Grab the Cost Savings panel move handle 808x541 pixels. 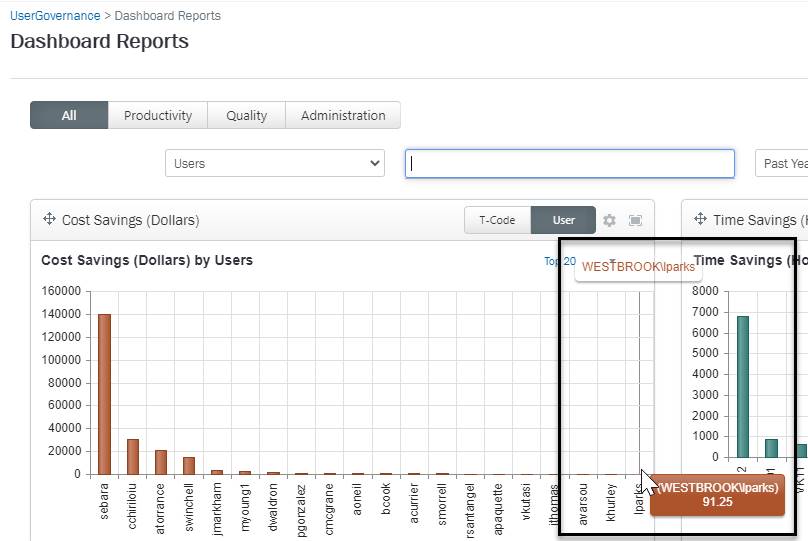click(48, 220)
